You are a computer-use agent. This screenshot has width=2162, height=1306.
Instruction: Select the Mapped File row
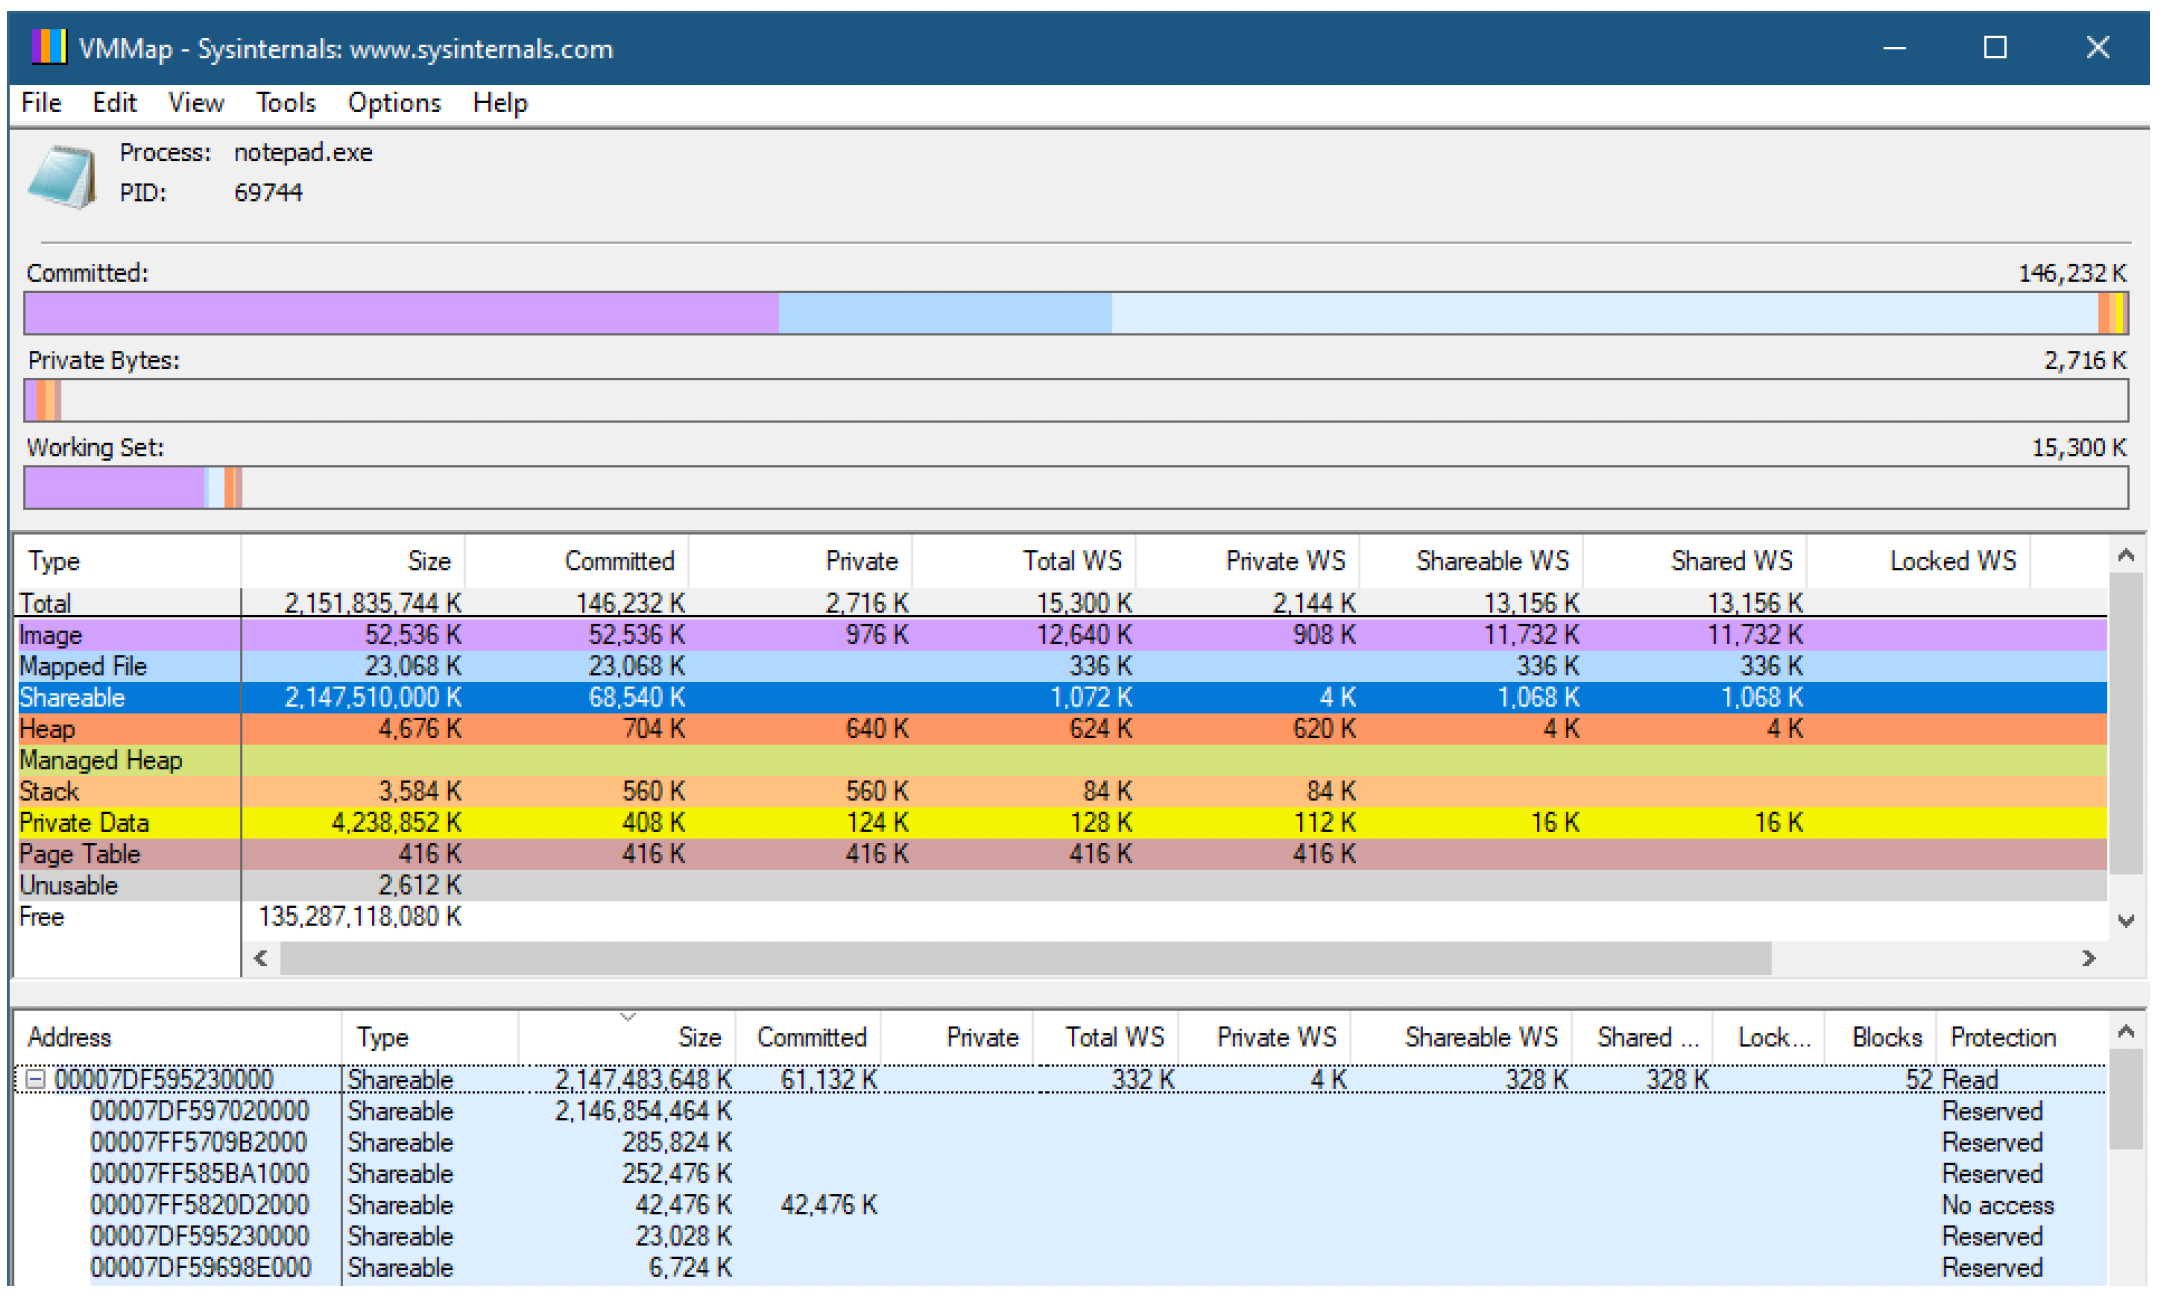(1062, 666)
